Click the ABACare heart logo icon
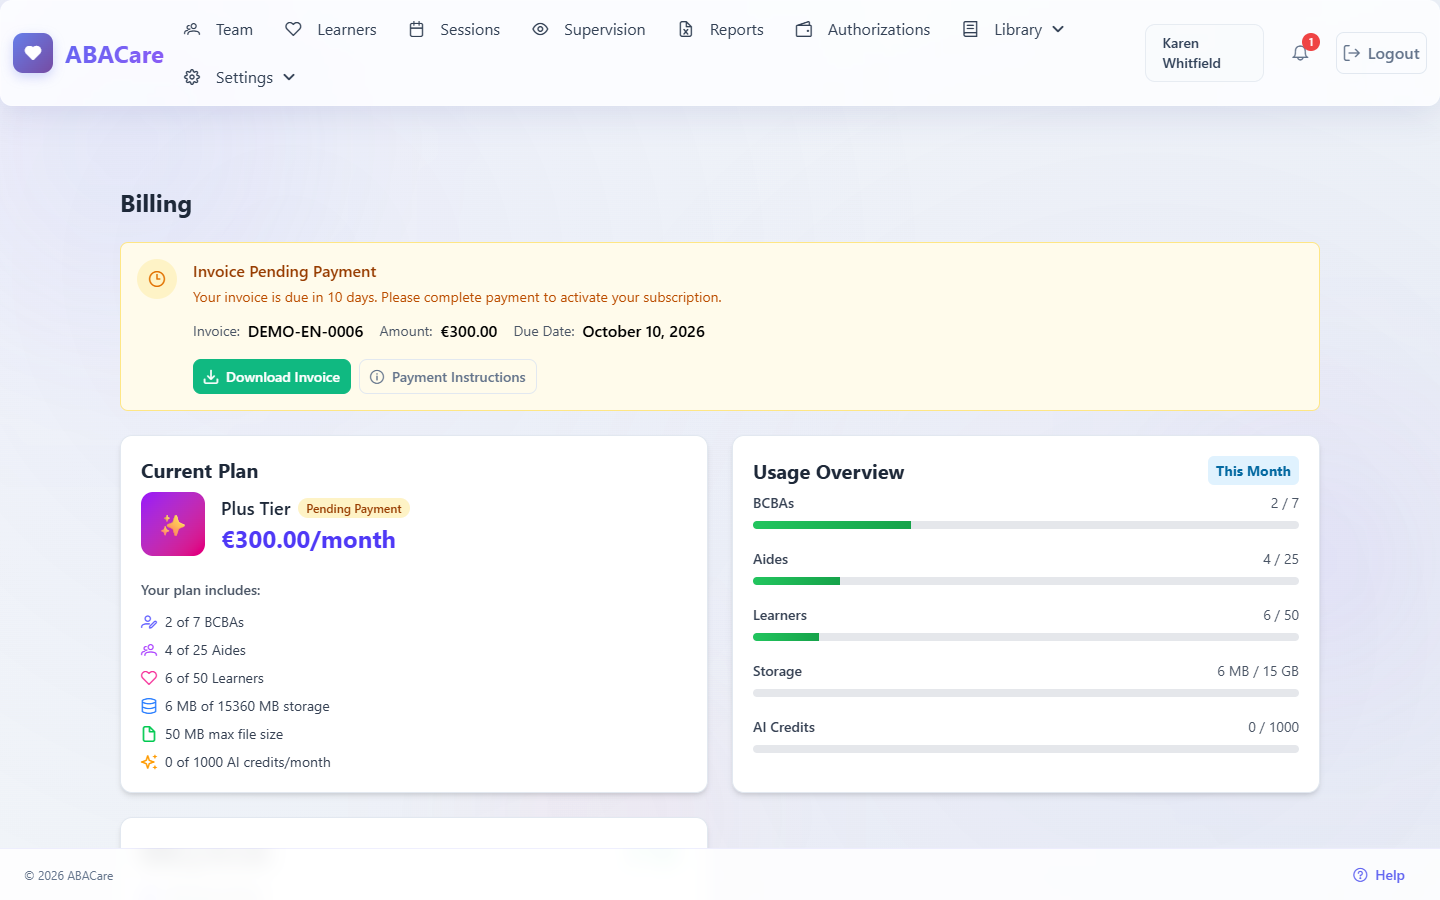This screenshot has height=900, width=1440. pos(33,54)
